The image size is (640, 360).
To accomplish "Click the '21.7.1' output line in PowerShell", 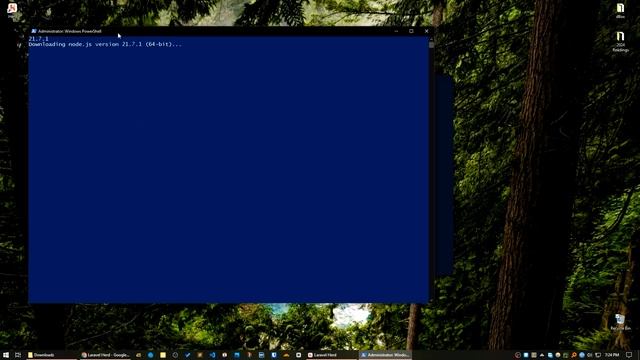I will [38, 39].
